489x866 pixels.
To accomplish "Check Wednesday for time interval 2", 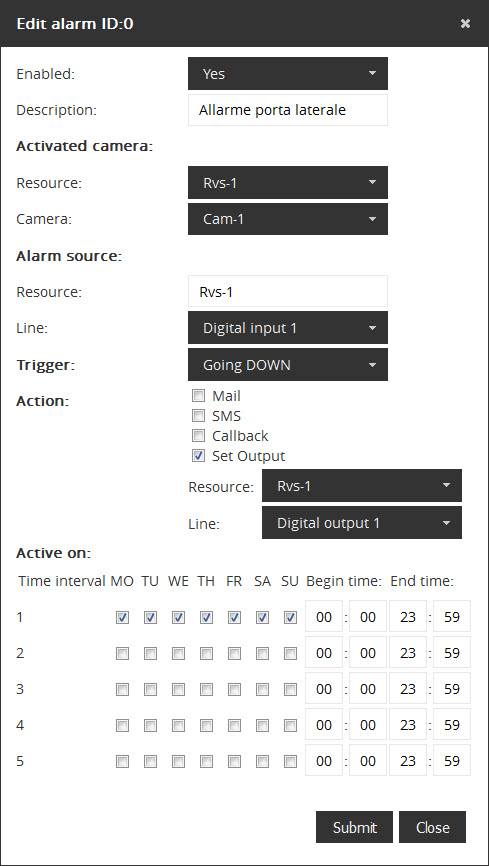I will click(x=178, y=653).
